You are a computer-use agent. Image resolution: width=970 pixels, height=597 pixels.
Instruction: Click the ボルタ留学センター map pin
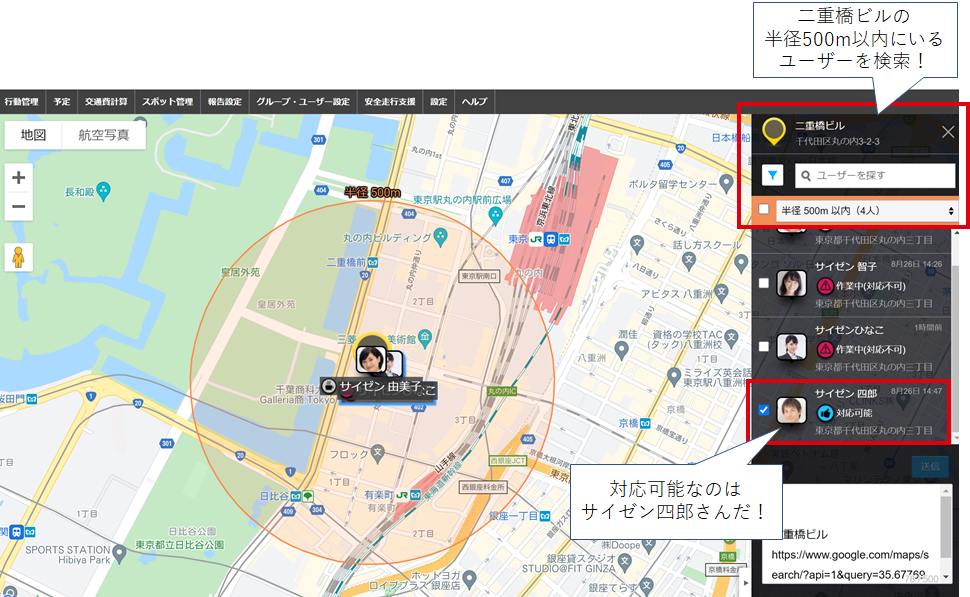click(x=727, y=182)
